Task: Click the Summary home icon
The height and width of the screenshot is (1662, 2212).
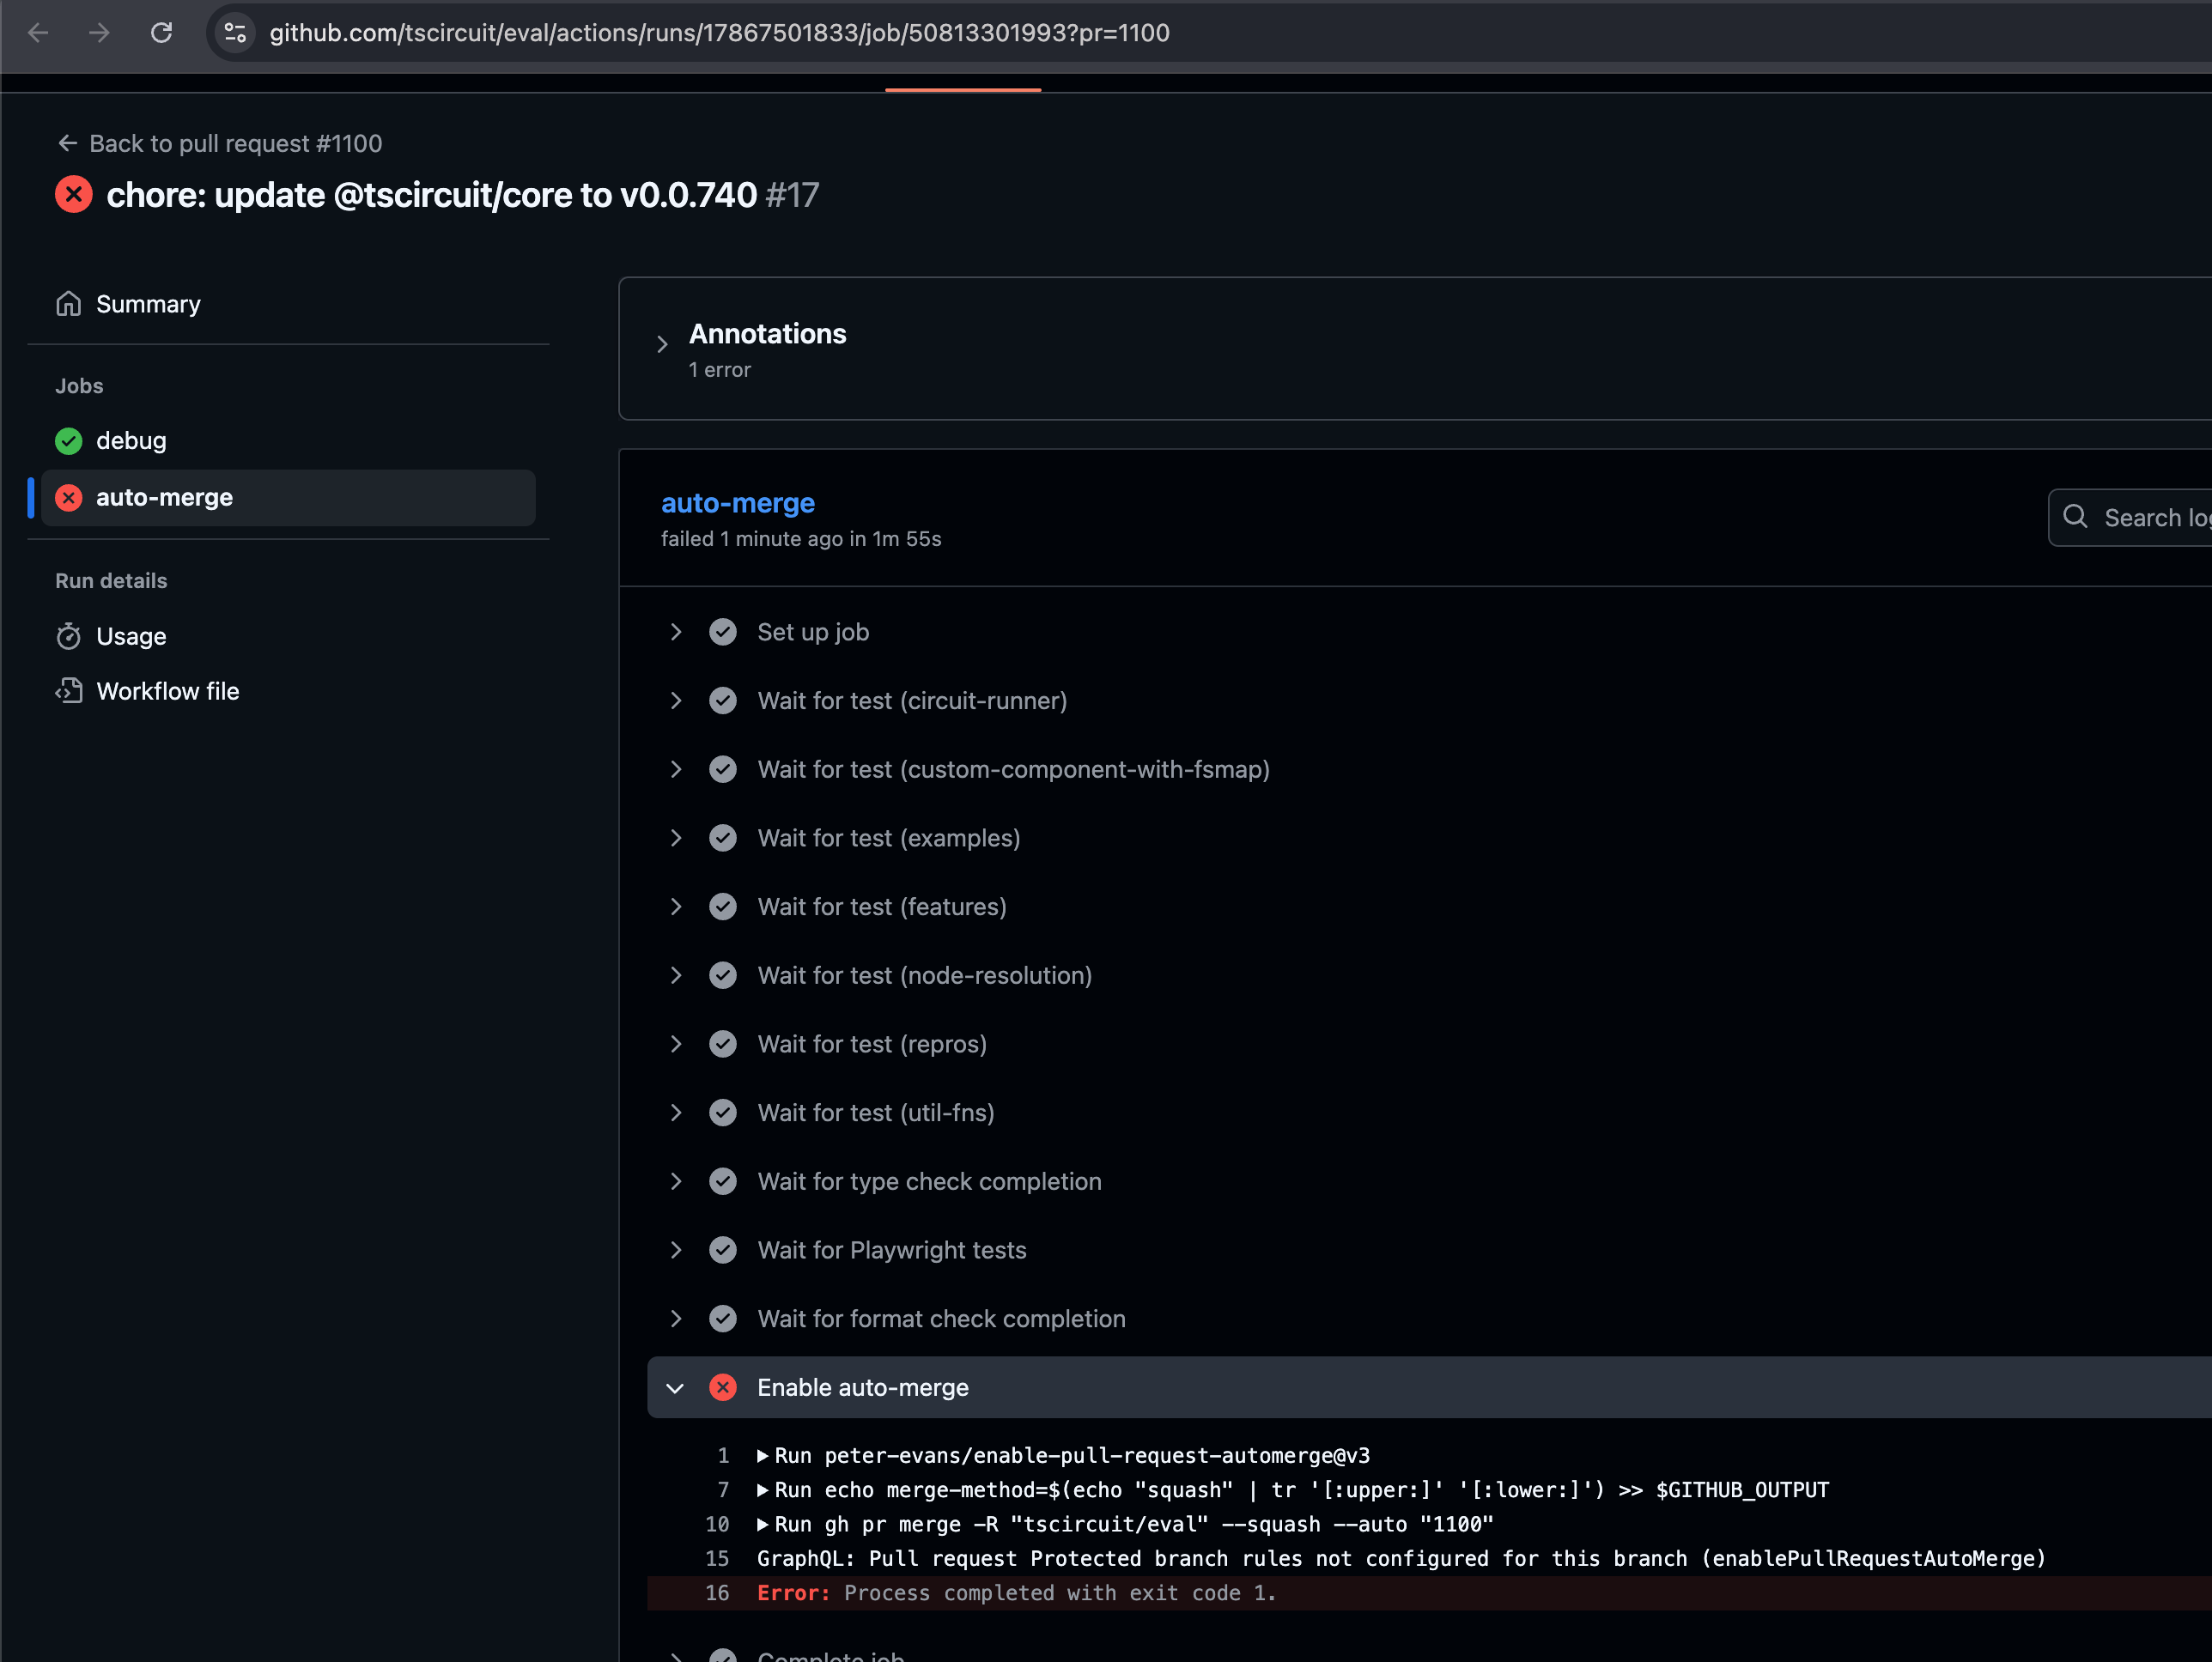Action: [68, 304]
